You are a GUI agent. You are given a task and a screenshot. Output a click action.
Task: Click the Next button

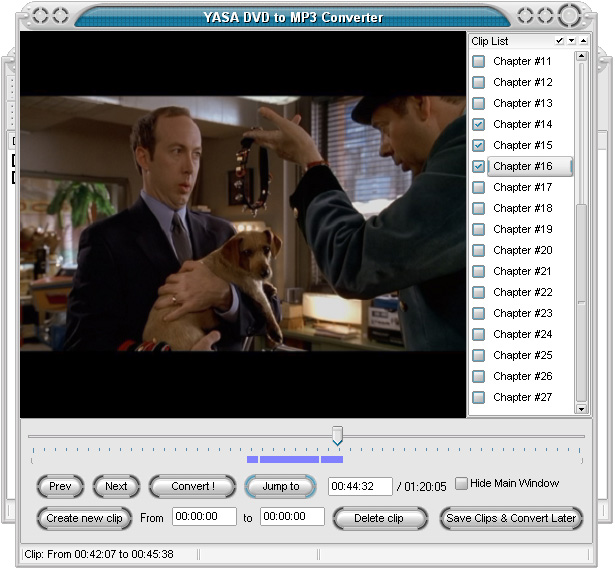(x=116, y=486)
